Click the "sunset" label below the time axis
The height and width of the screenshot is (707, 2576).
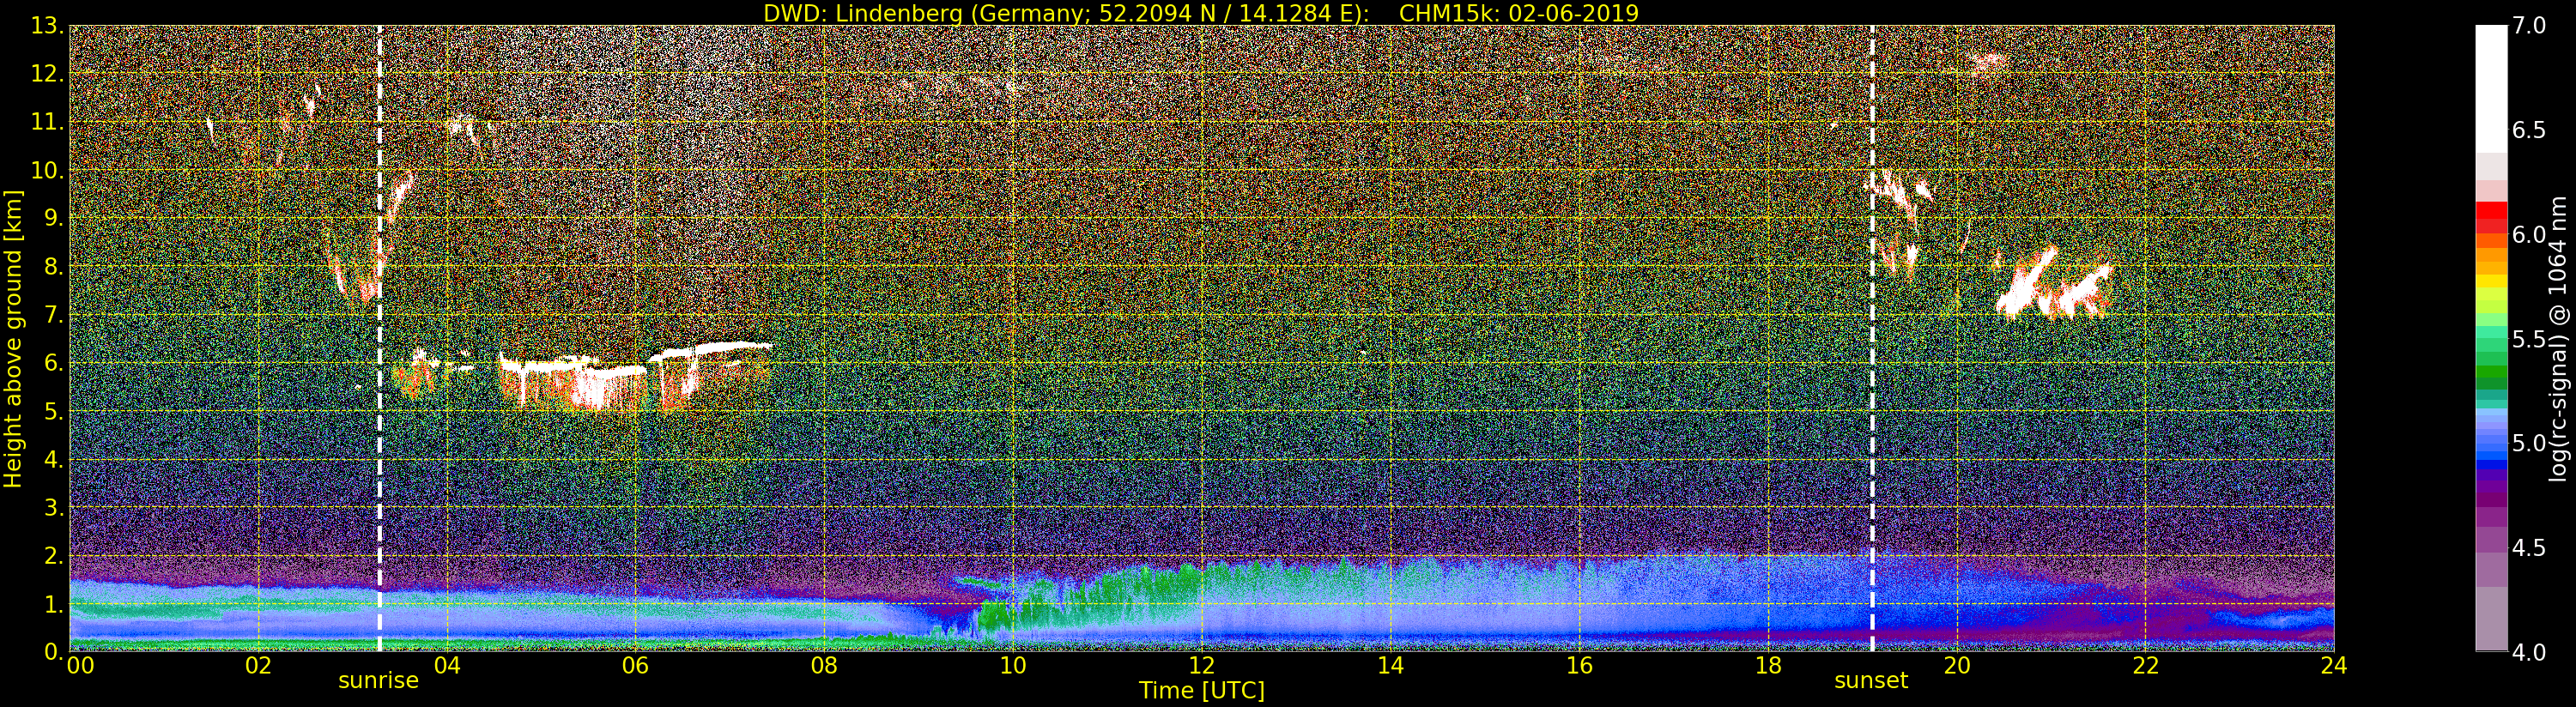click(x=1871, y=681)
